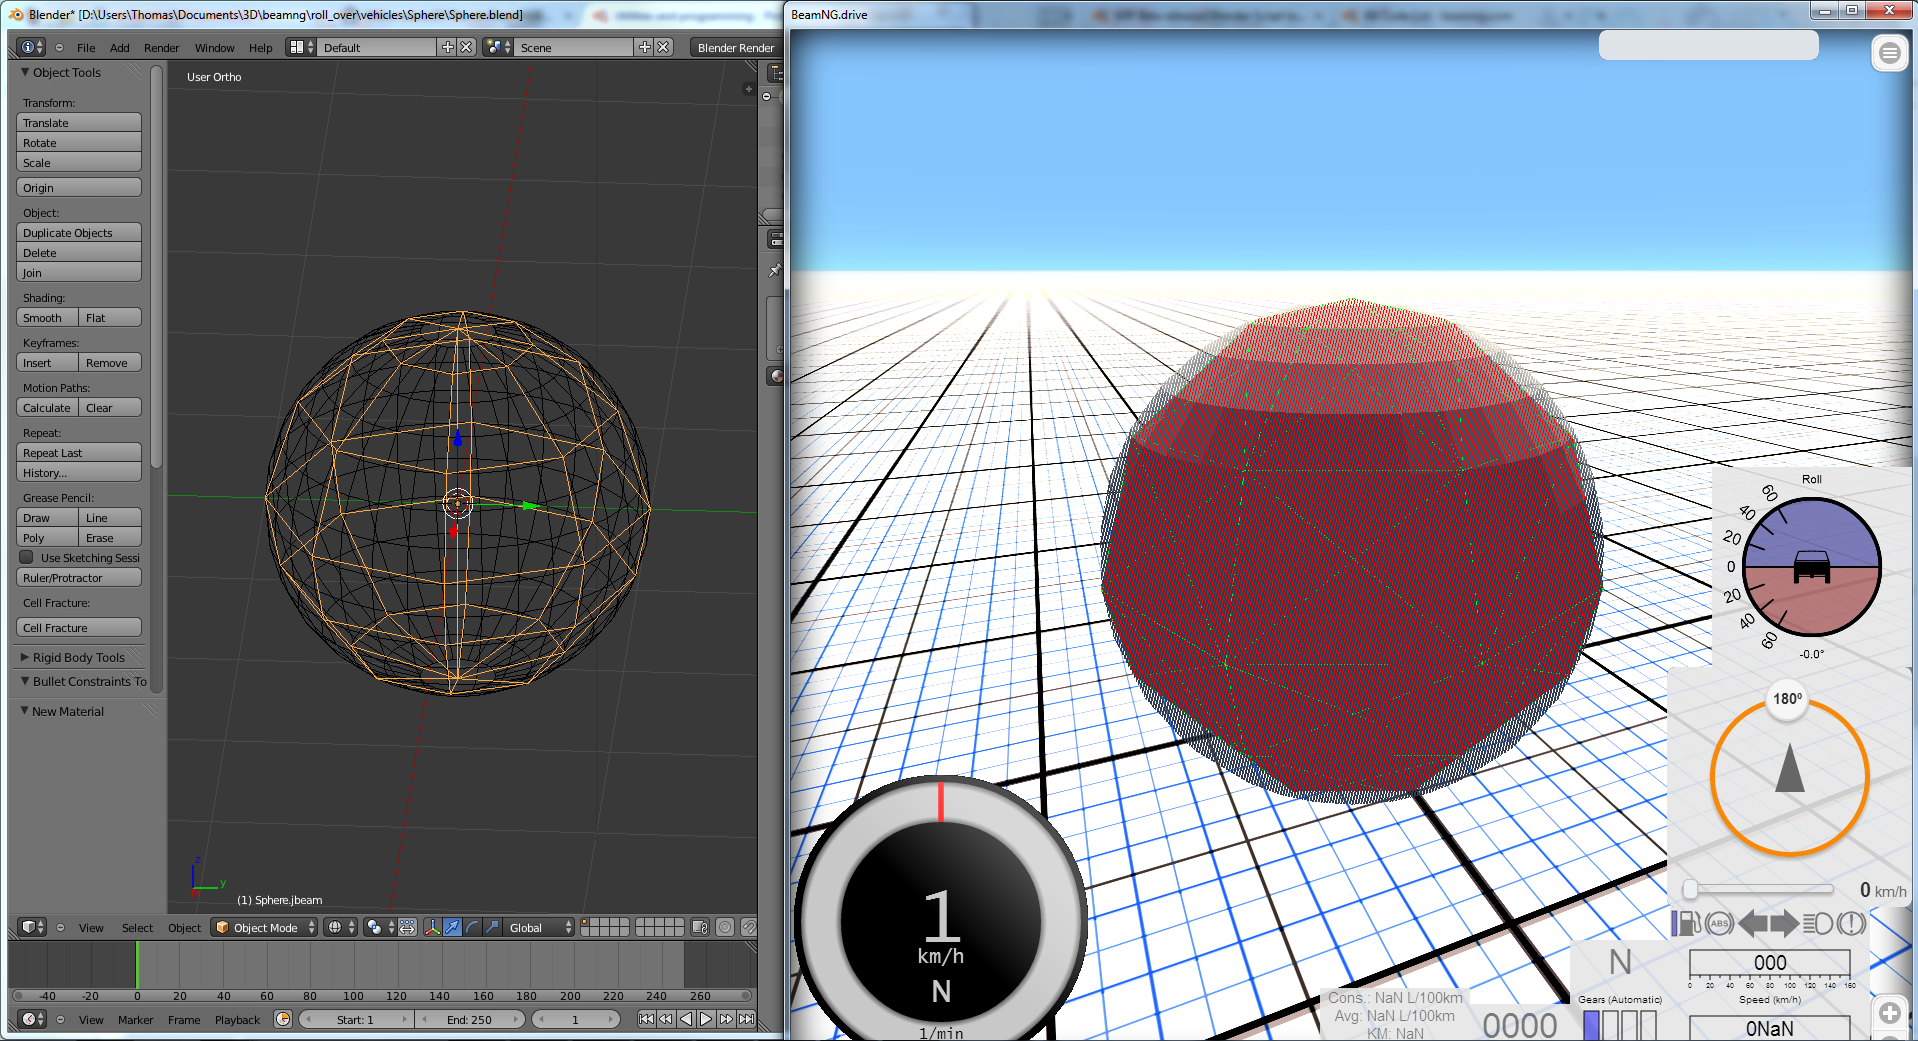Click the fuel gauge icon in BeamNG
The width and height of the screenshot is (1918, 1041).
tap(1687, 923)
